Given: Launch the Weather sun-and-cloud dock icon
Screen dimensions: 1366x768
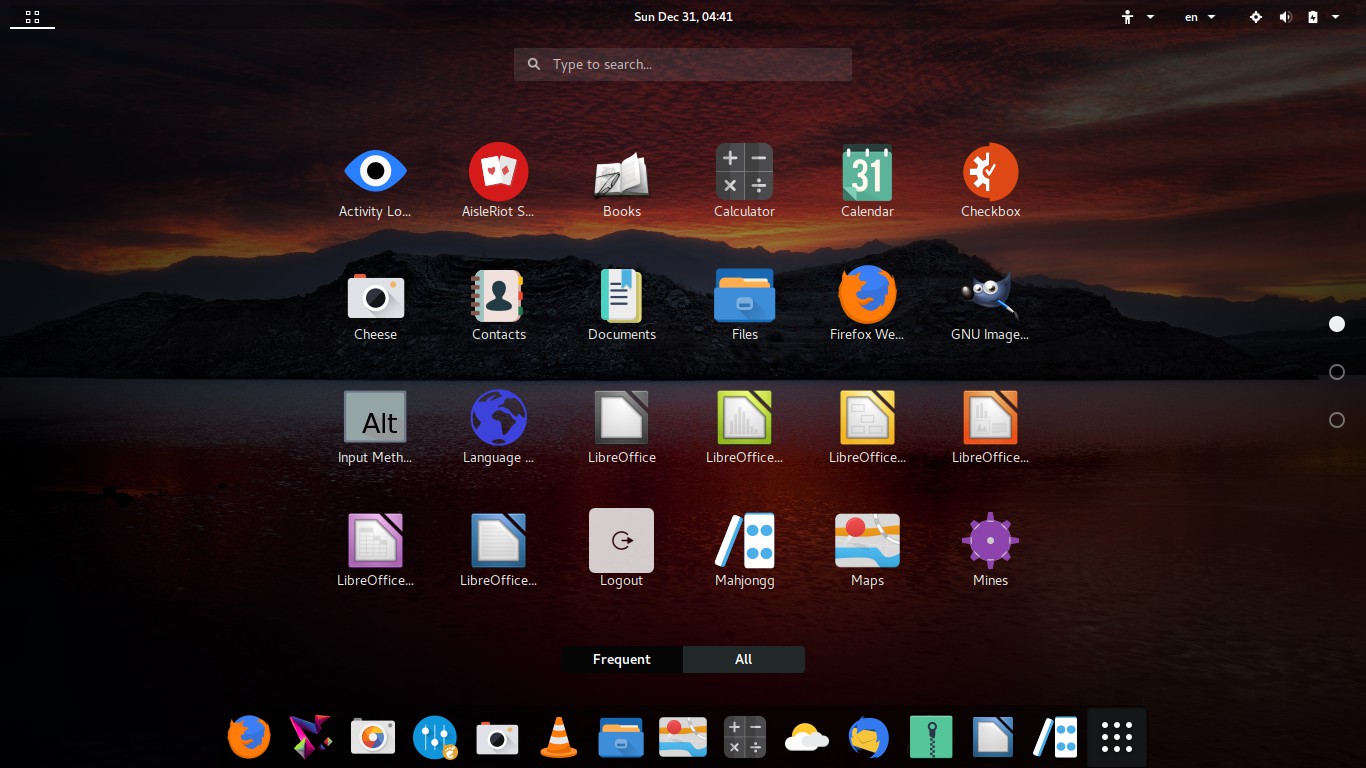Looking at the screenshot, I should click(807, 739).
